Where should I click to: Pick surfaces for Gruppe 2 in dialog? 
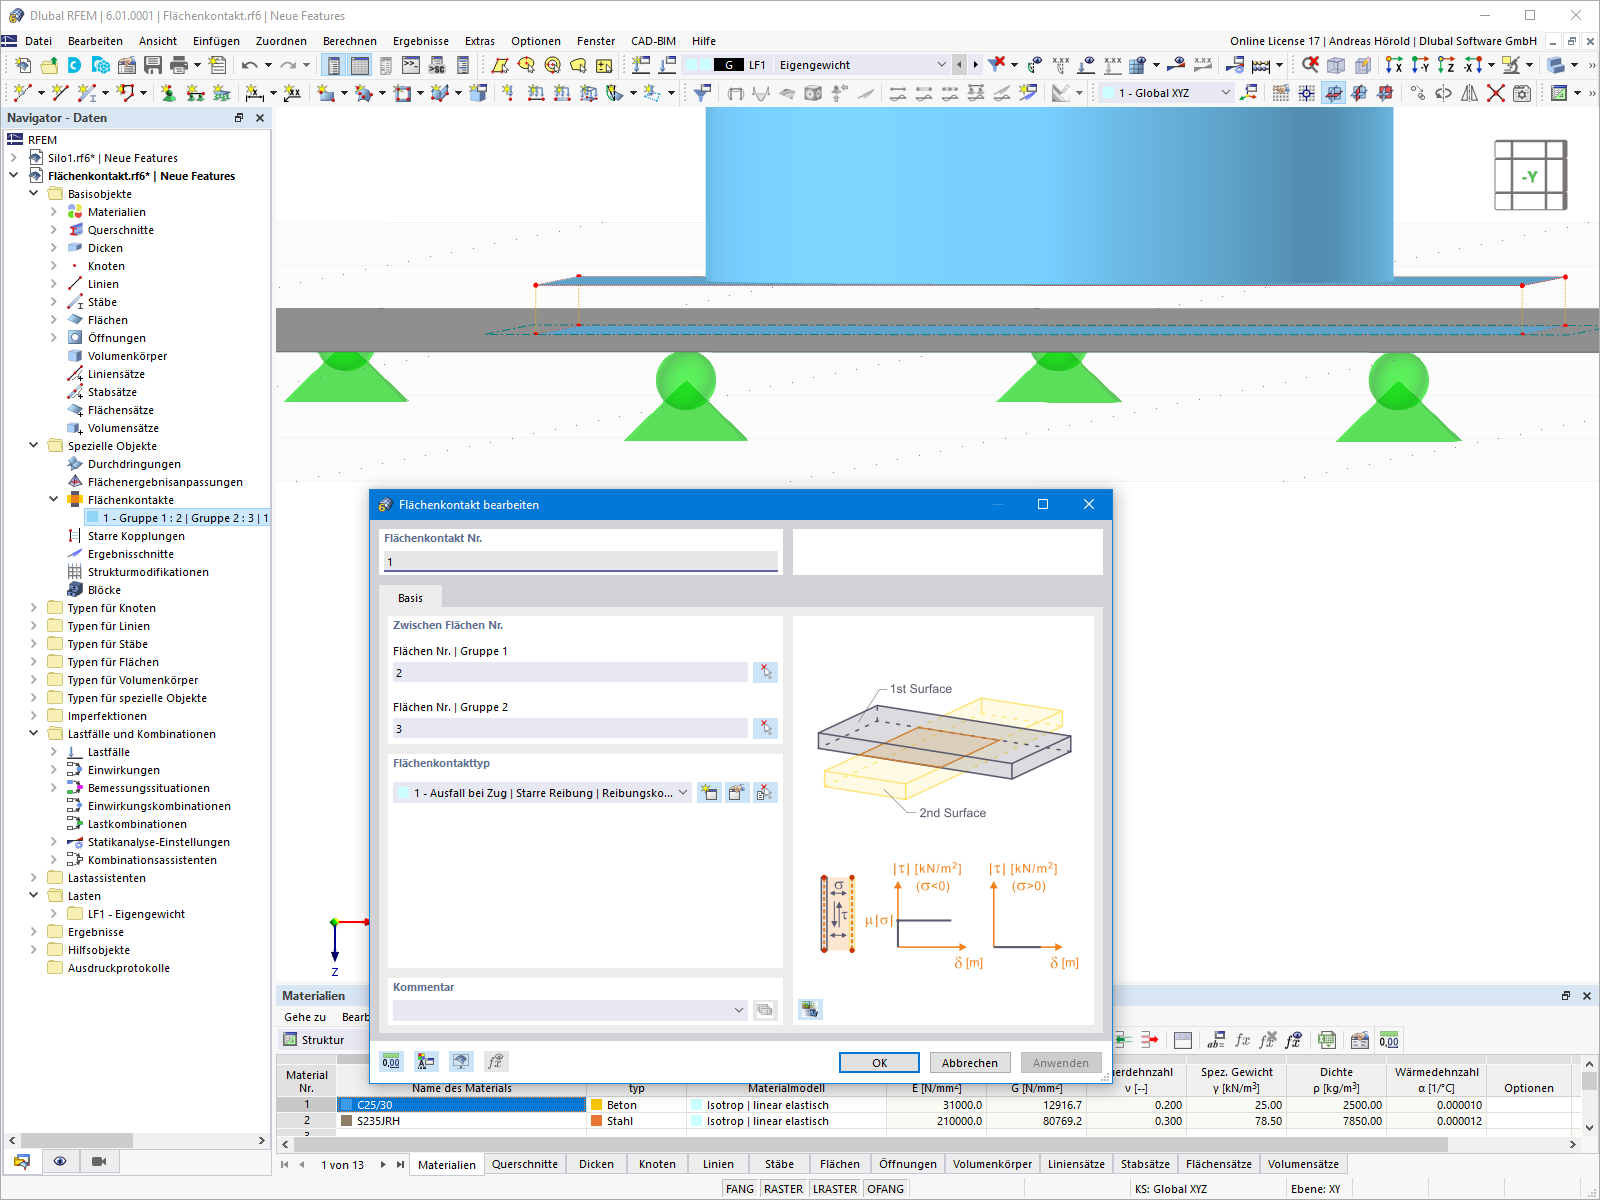point(766,728)
